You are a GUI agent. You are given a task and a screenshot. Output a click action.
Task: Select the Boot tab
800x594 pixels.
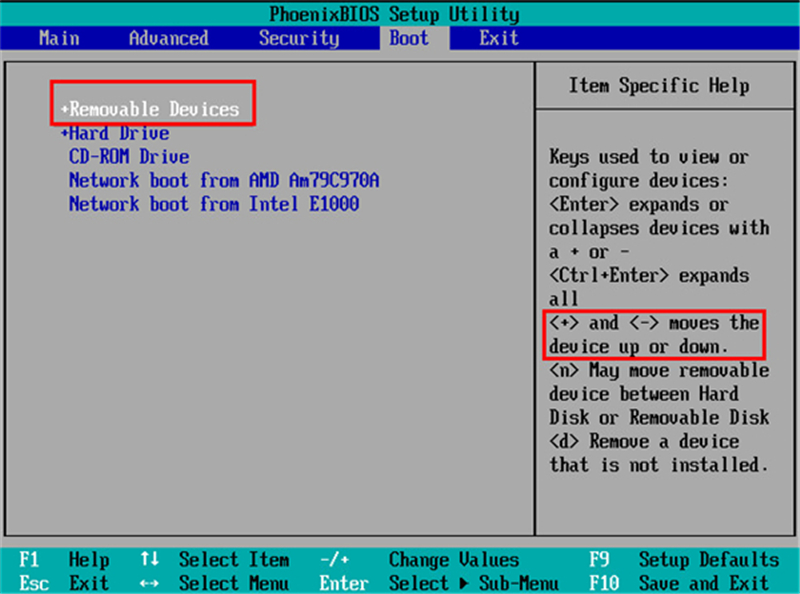[408, 38]
